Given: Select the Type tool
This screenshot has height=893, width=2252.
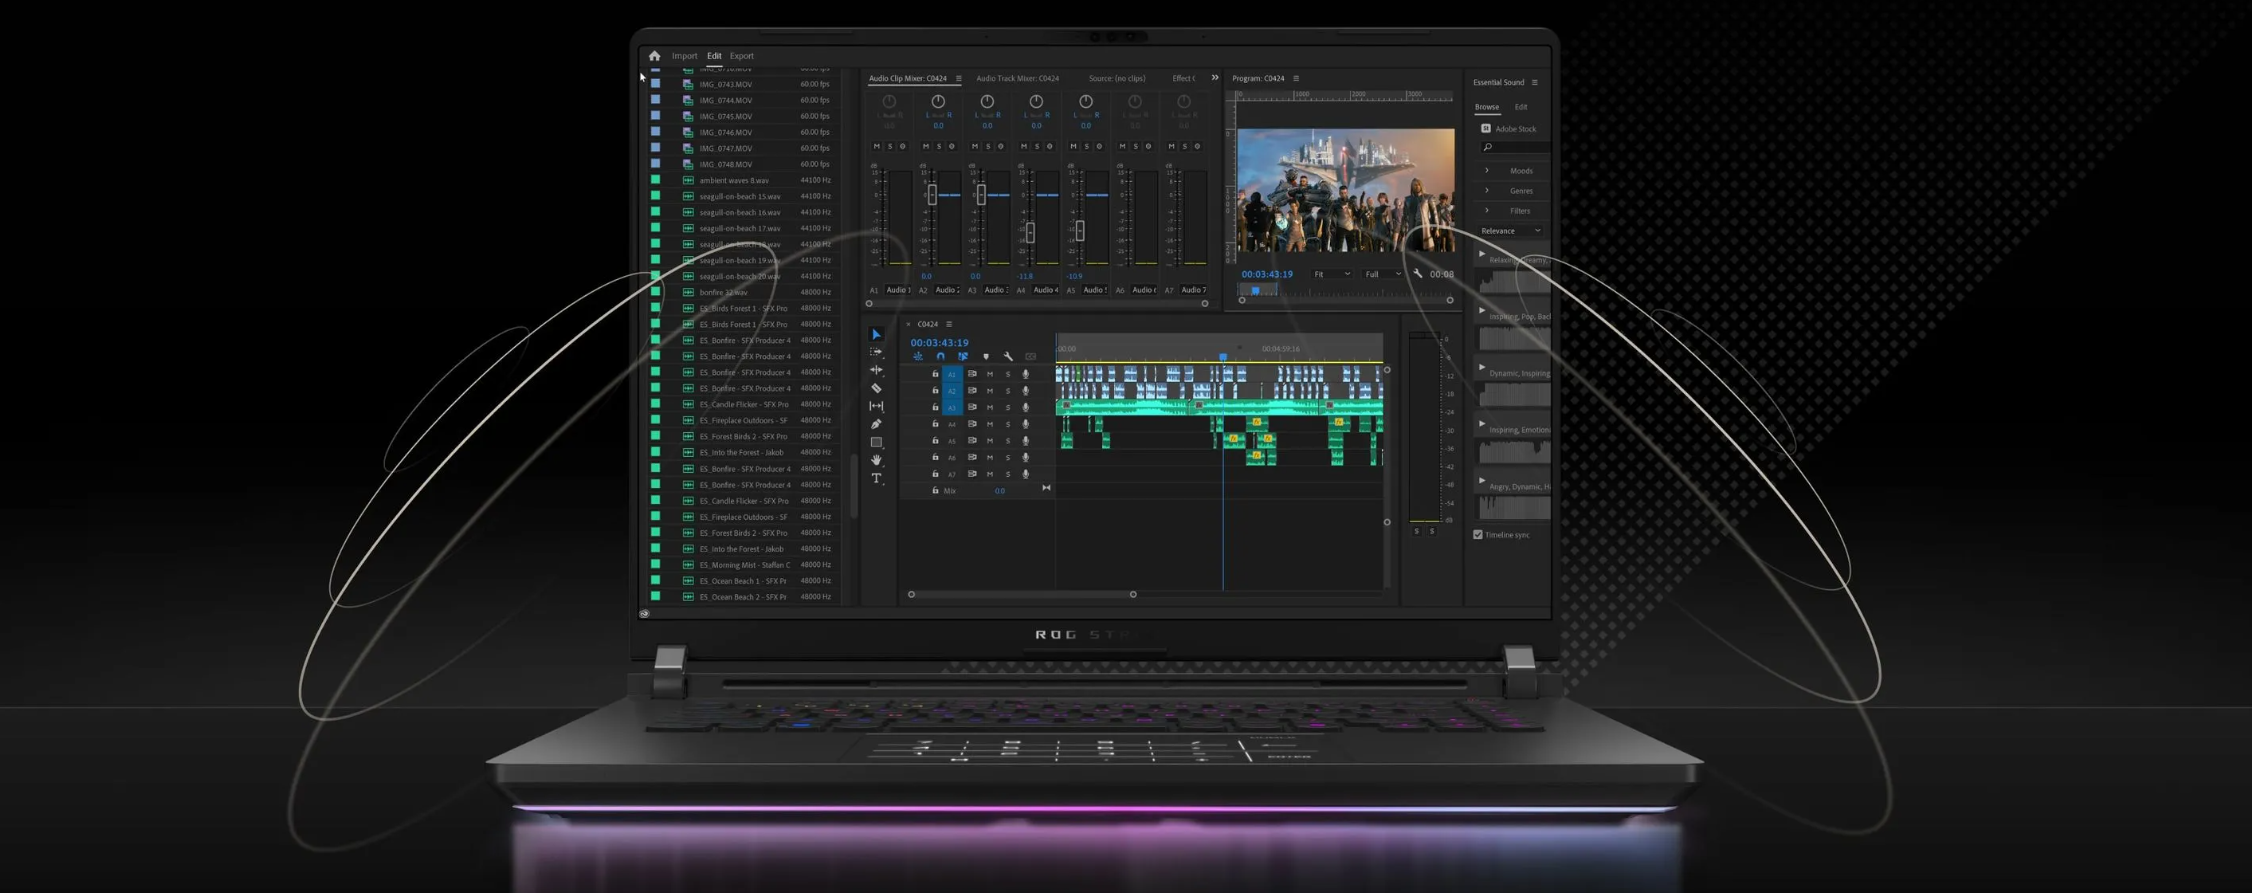Looking at the screenshot, I should (876, 479).
